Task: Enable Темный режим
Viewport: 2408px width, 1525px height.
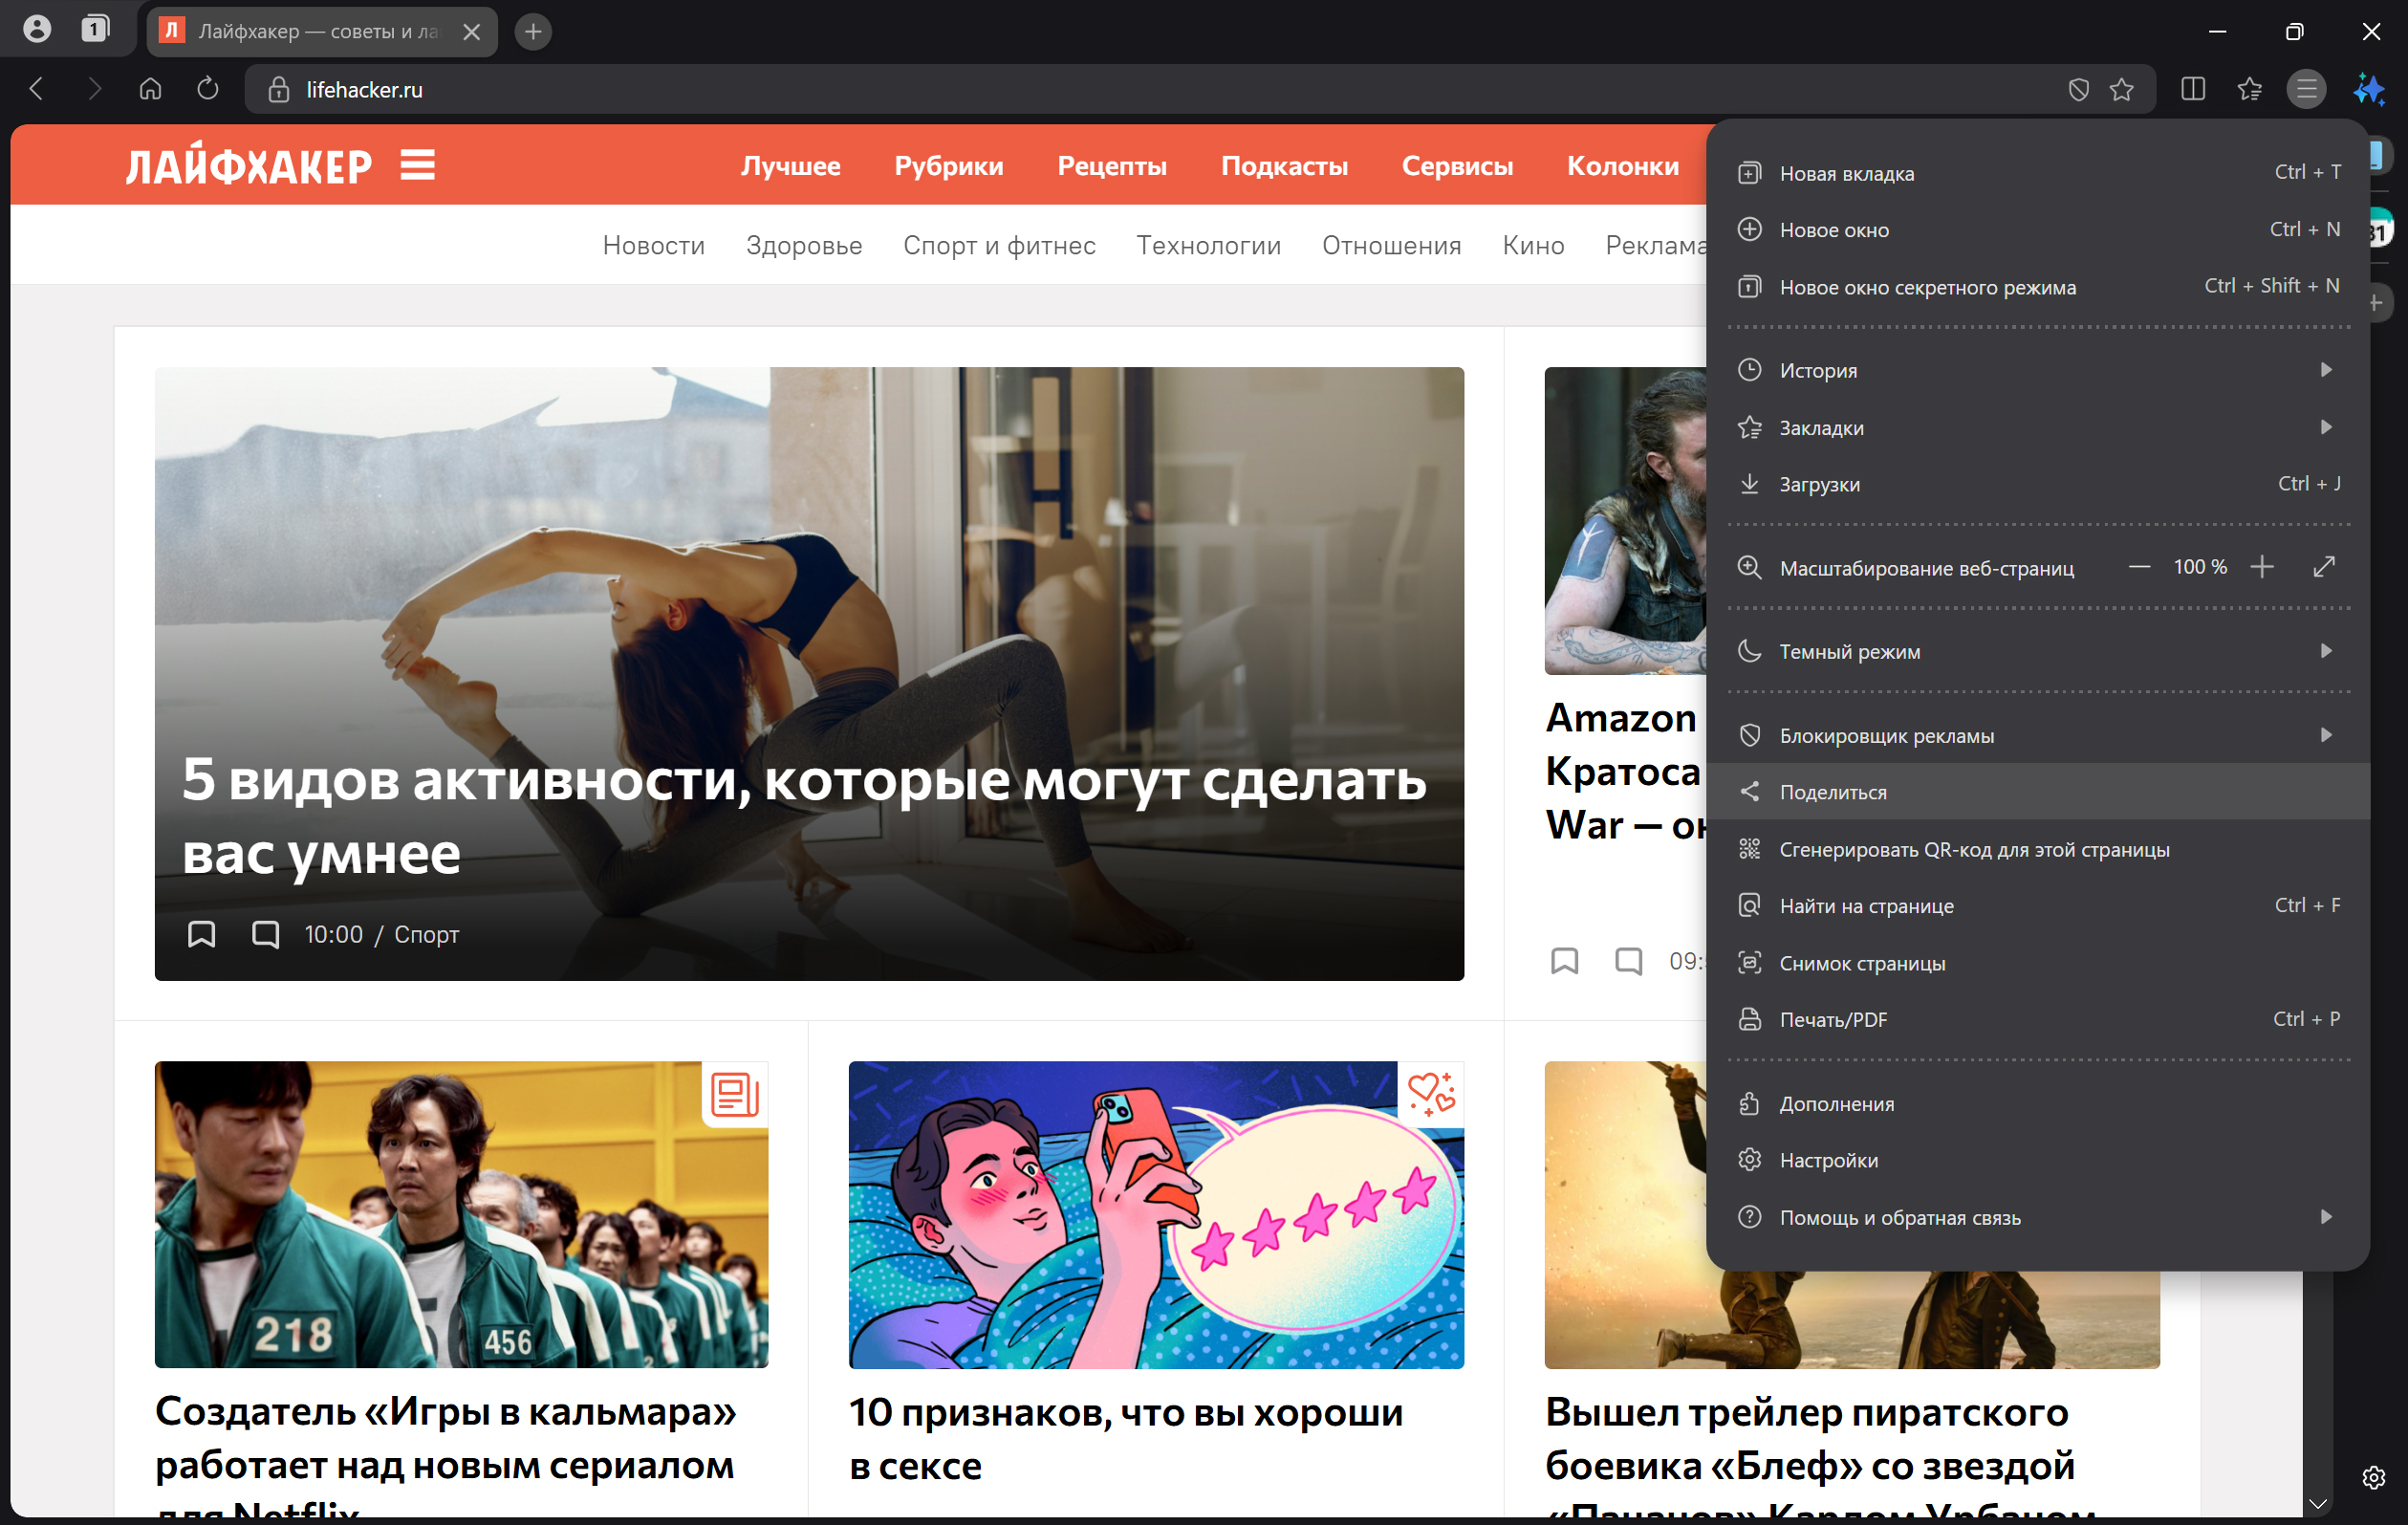Action: click(x=1848, y=651)
